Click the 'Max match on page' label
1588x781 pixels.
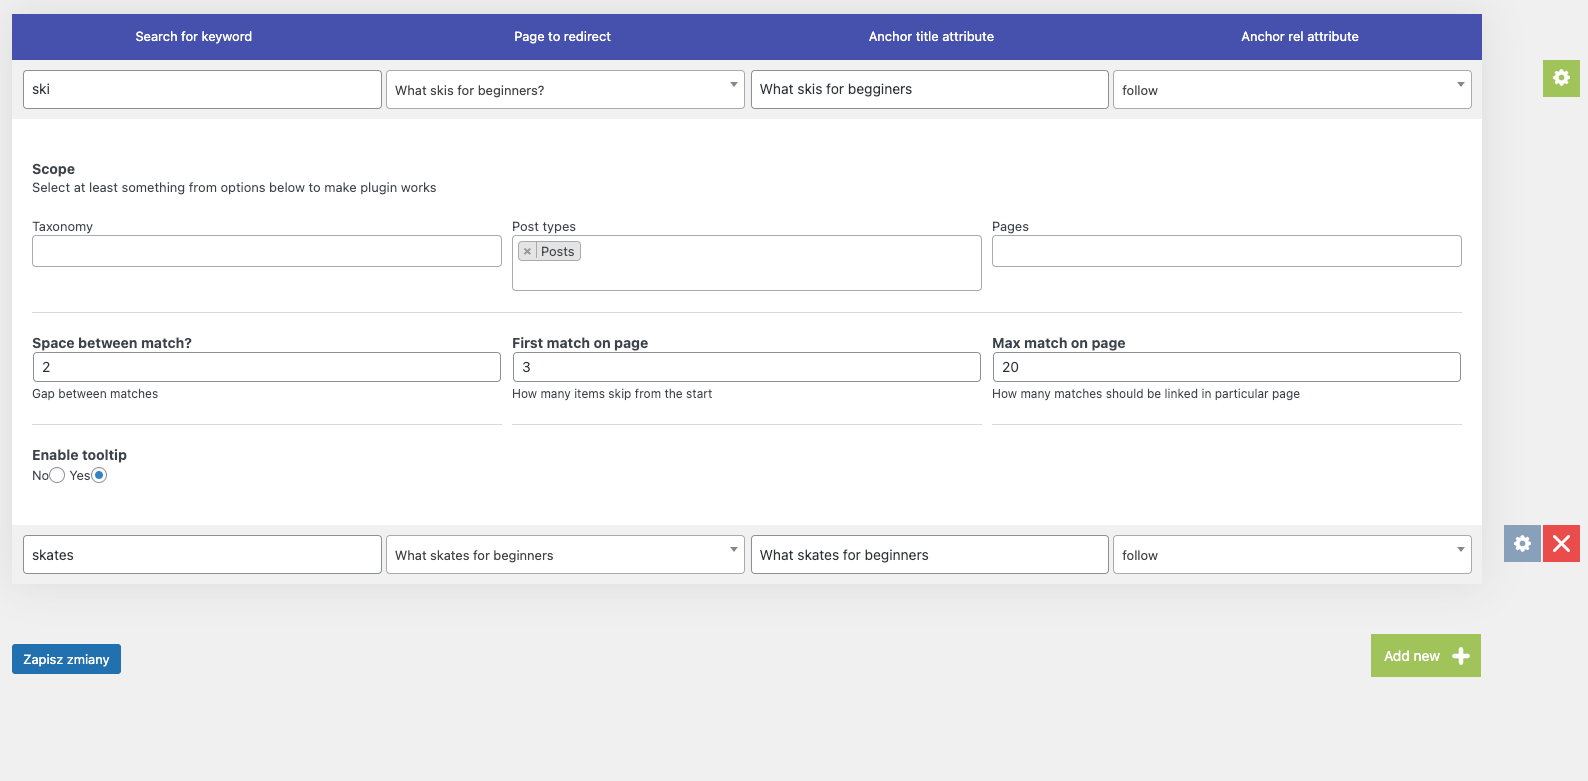[x=1059, y=343]
